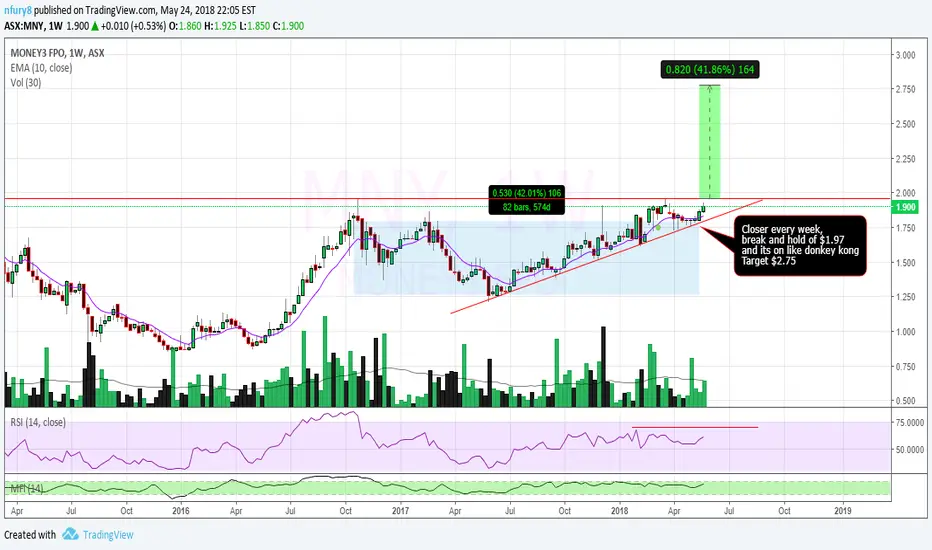Click the green 1.900 current price tag

(905, 207)
